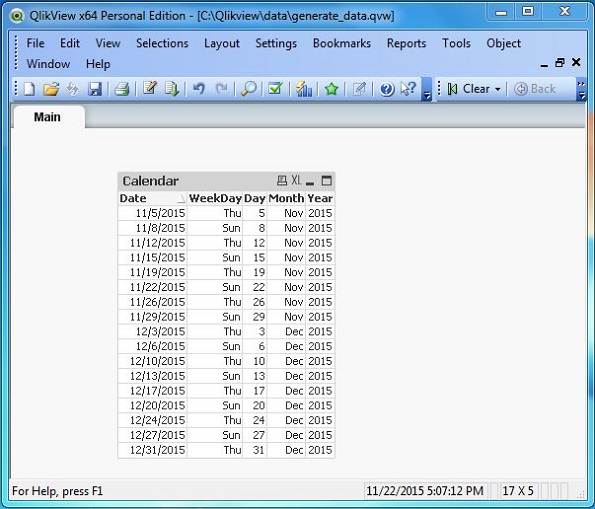Click the WeekDay column header
595x509 pixels.
pyautogui.click(x=215, y=199)
